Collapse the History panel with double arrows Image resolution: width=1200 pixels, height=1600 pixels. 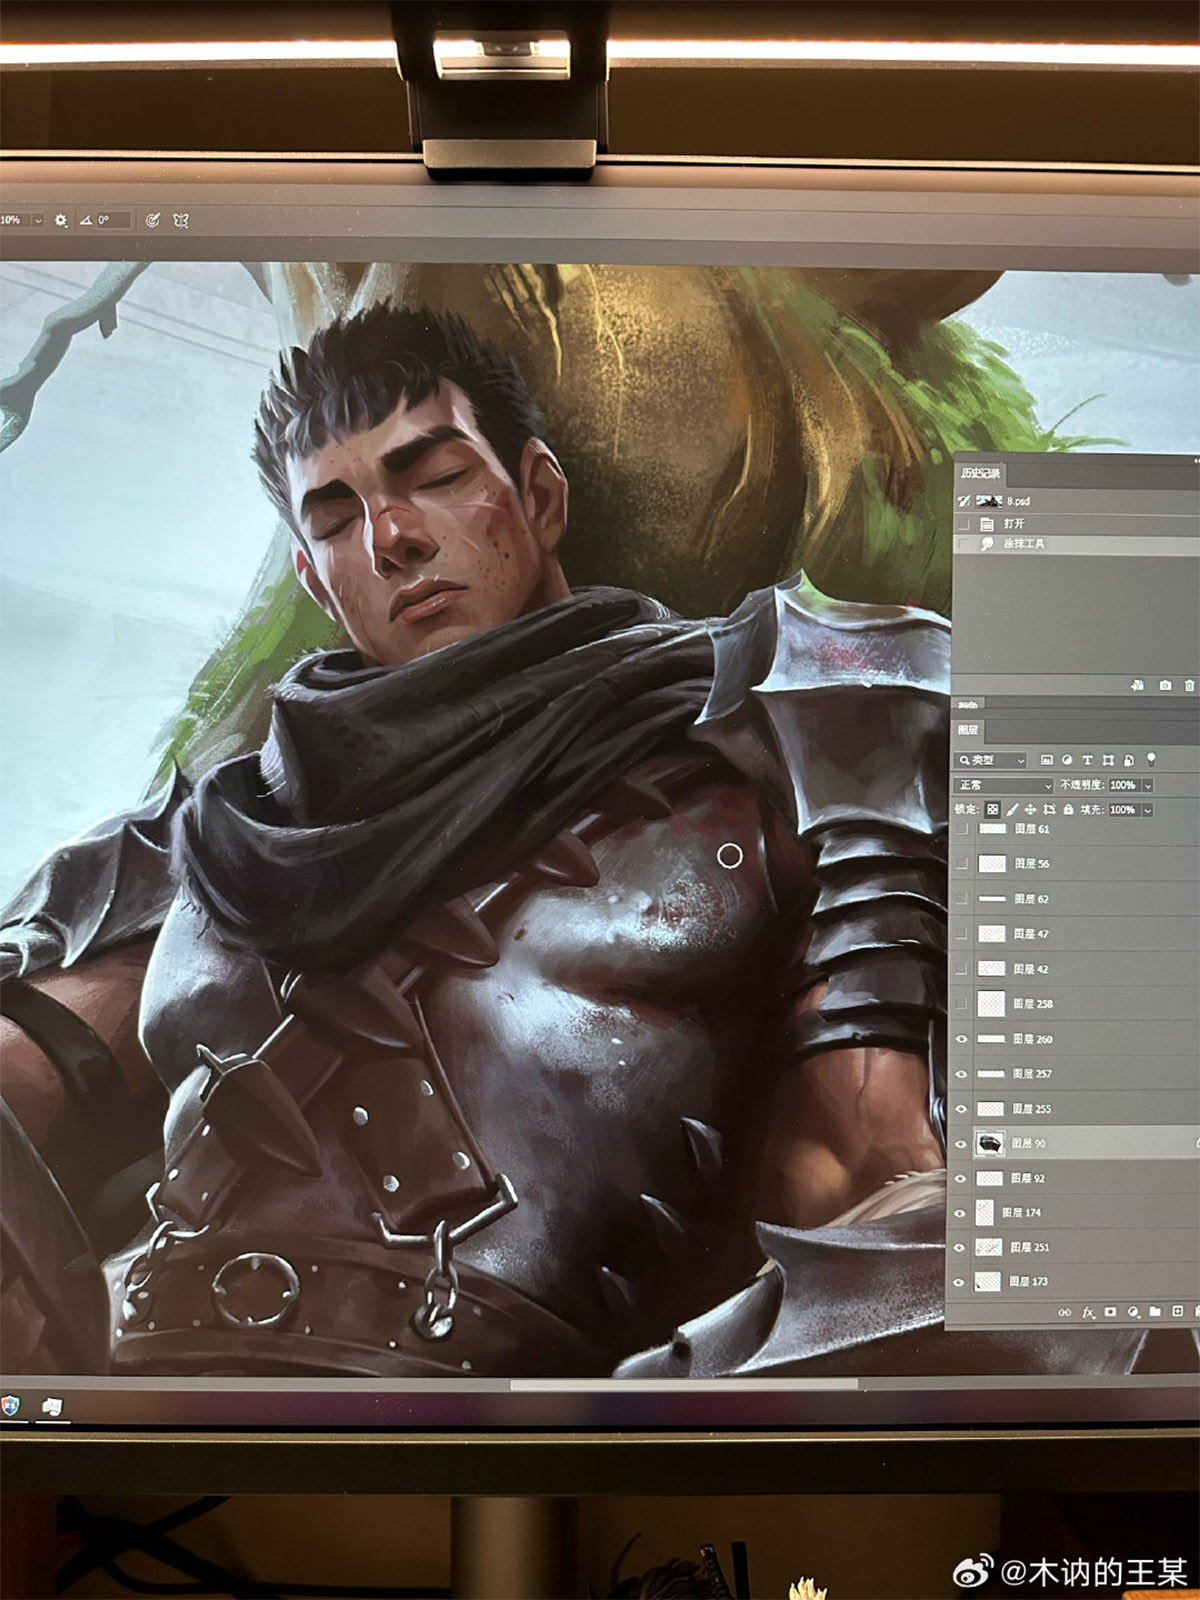[x=1195, y=461]
